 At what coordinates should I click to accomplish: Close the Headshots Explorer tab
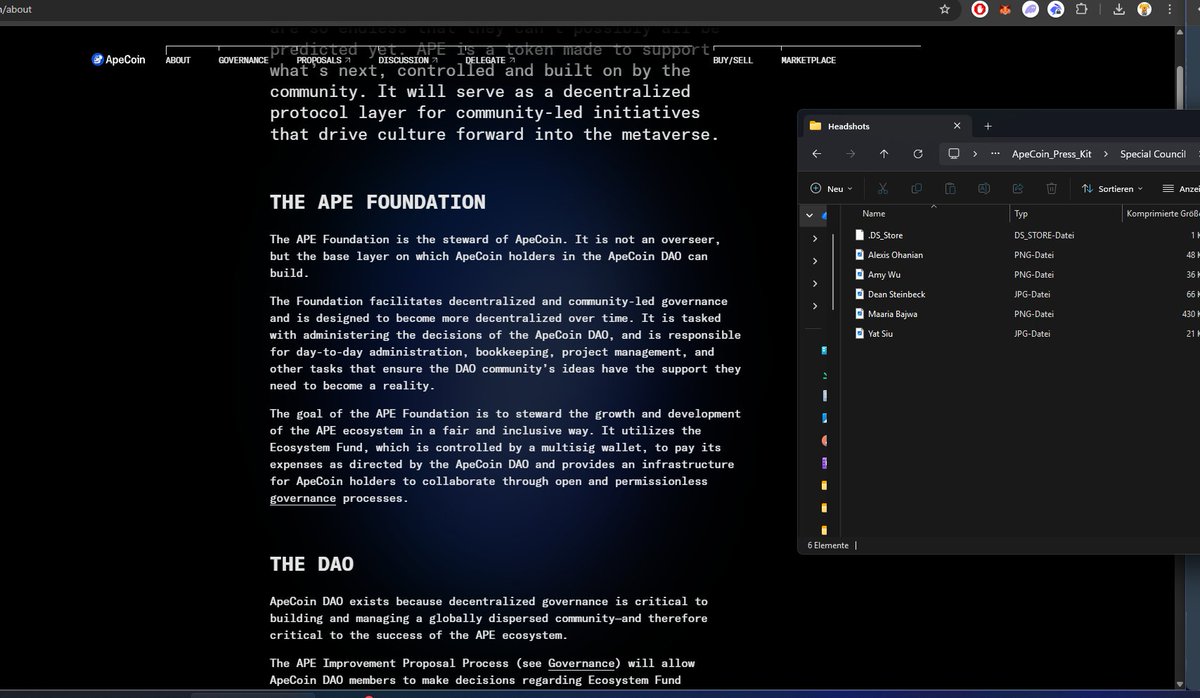point(957,126)
